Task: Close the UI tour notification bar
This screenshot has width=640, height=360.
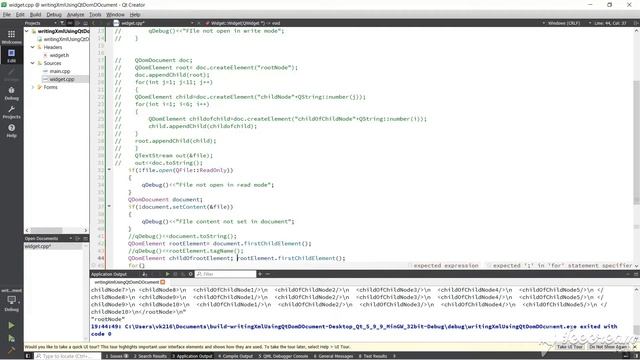Action: click(x=635, y=347)
